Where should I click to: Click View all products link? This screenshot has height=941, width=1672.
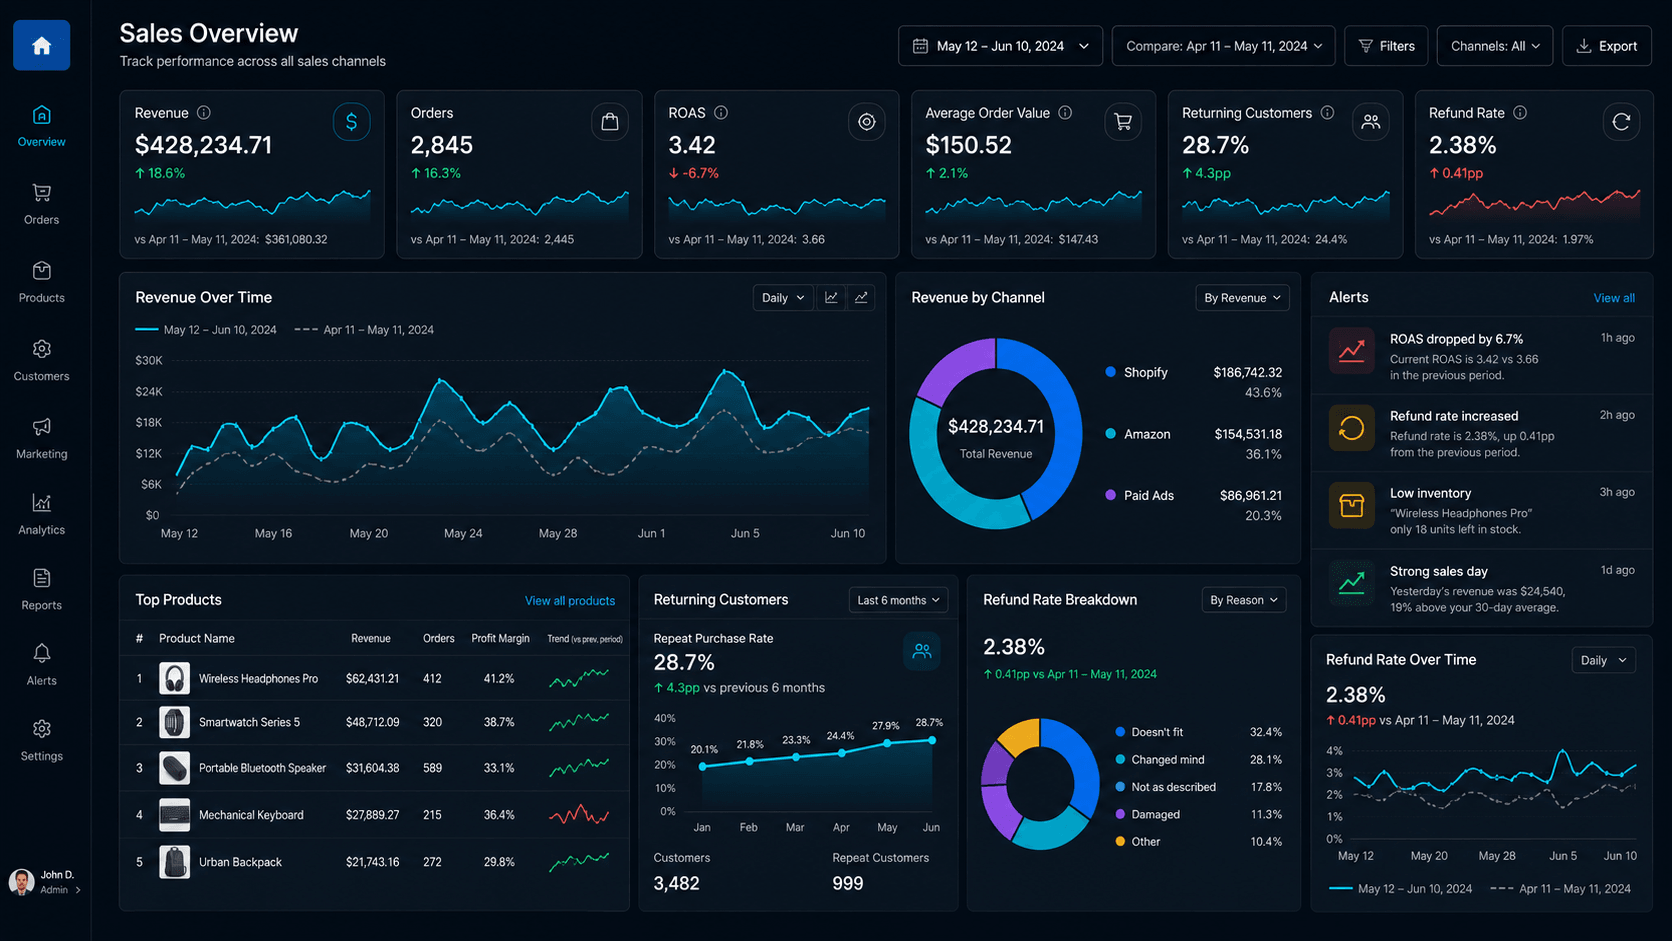(x=570, y=601)
